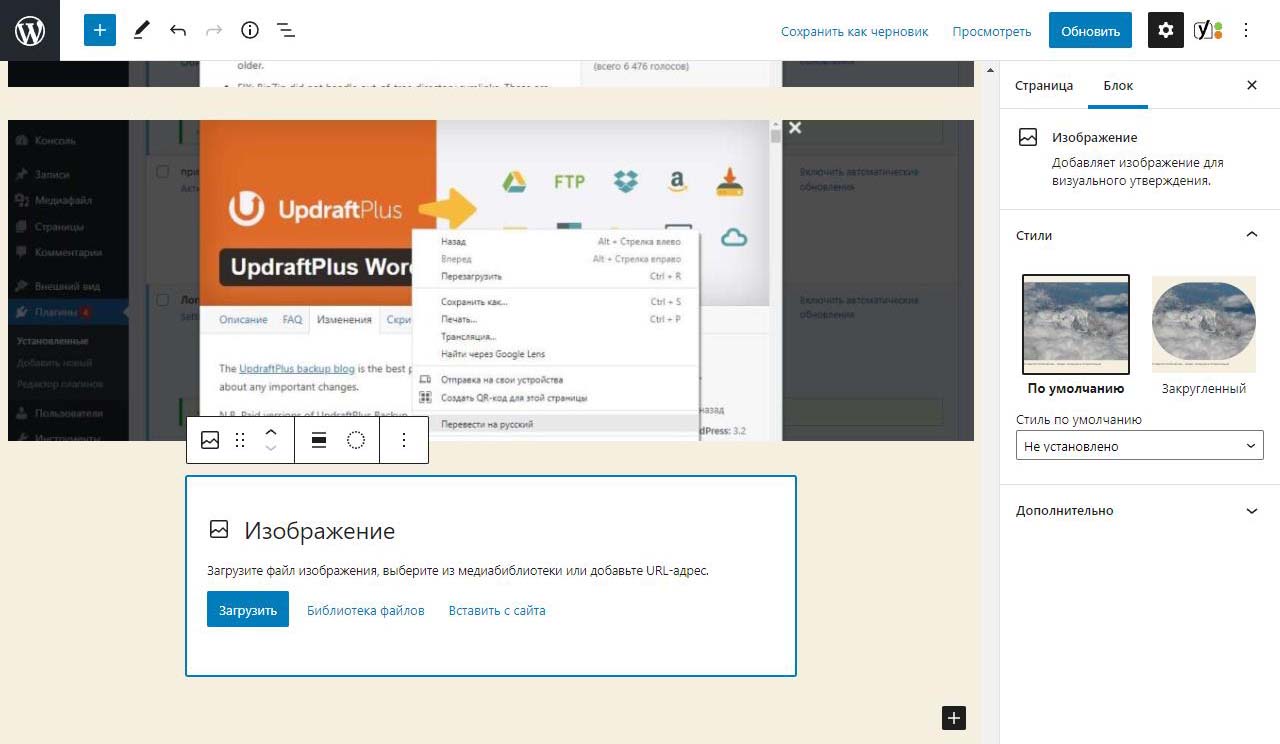This screenshot has height=744, width=1280.
Task: Toggle the settings gear sidebar
Action: click(1165, 30)
